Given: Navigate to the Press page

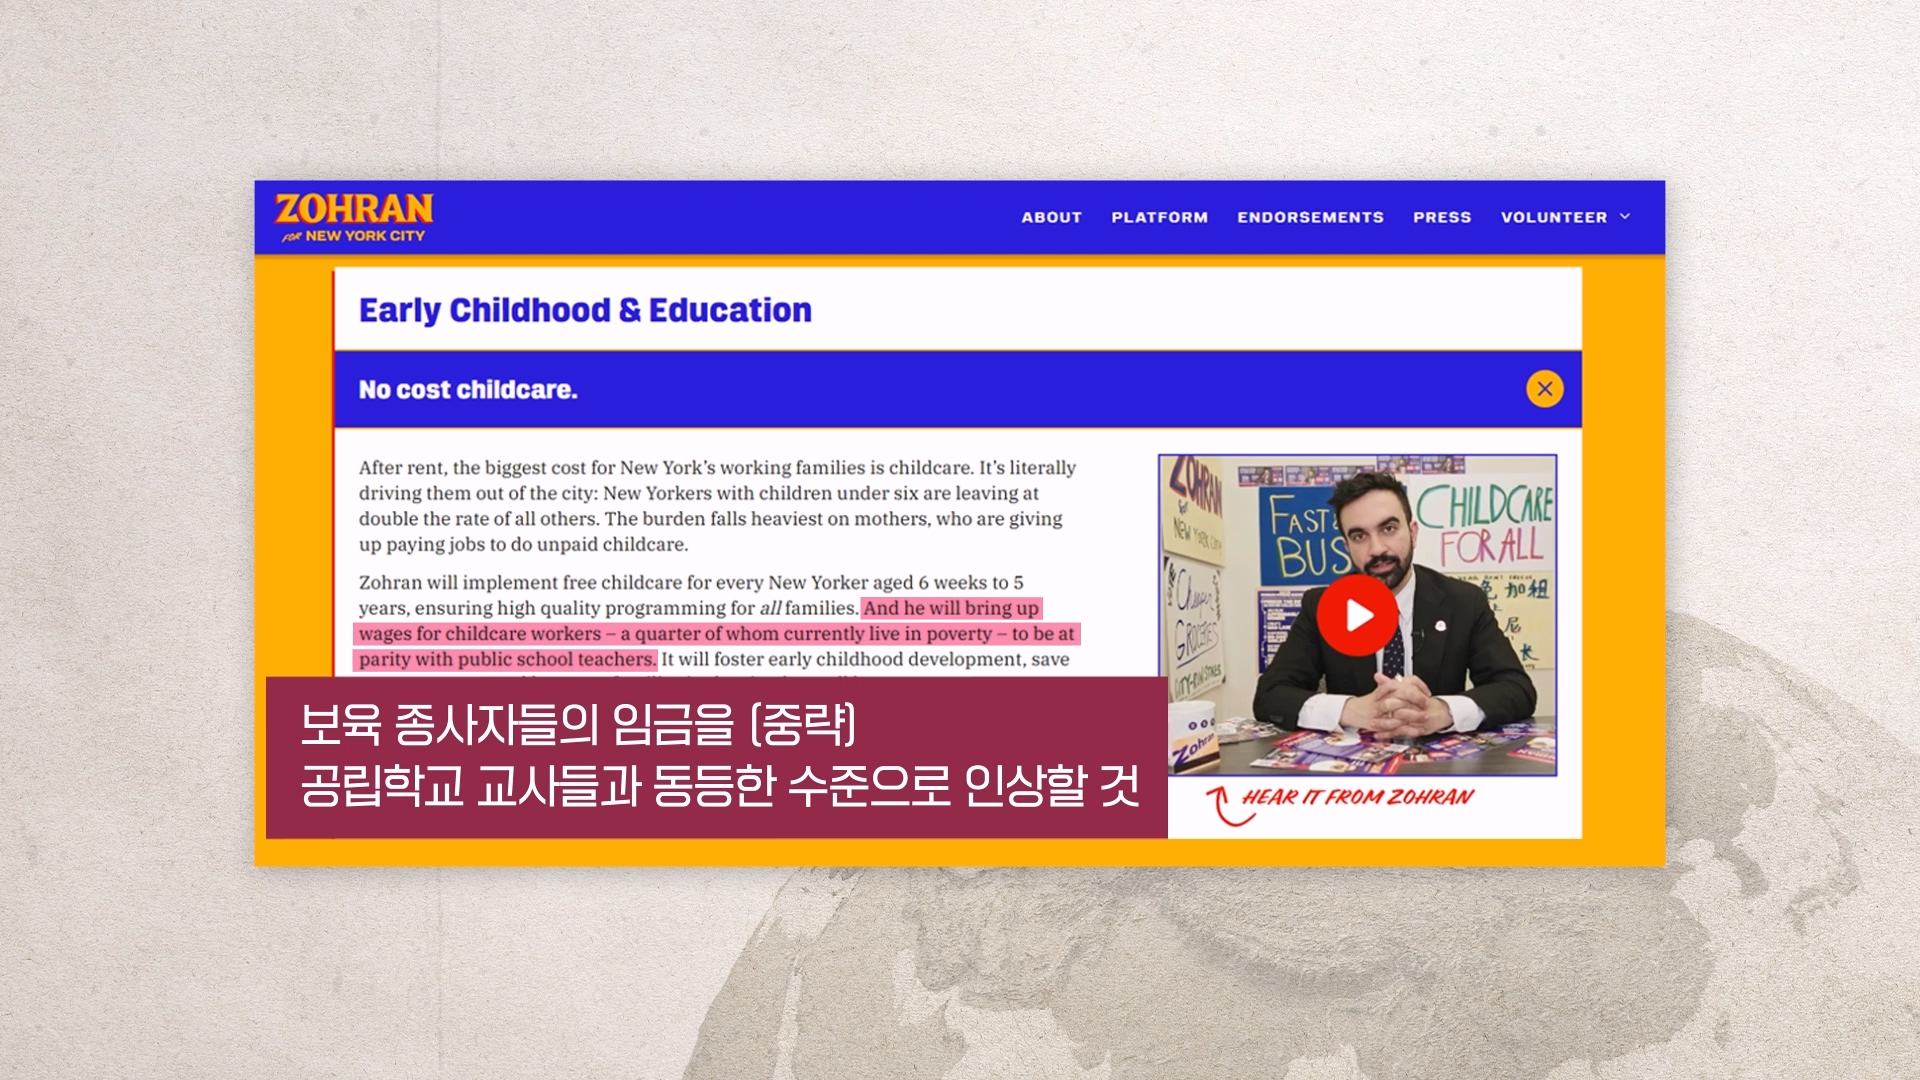Looking at the screenshot, I should pos(1441,217).
